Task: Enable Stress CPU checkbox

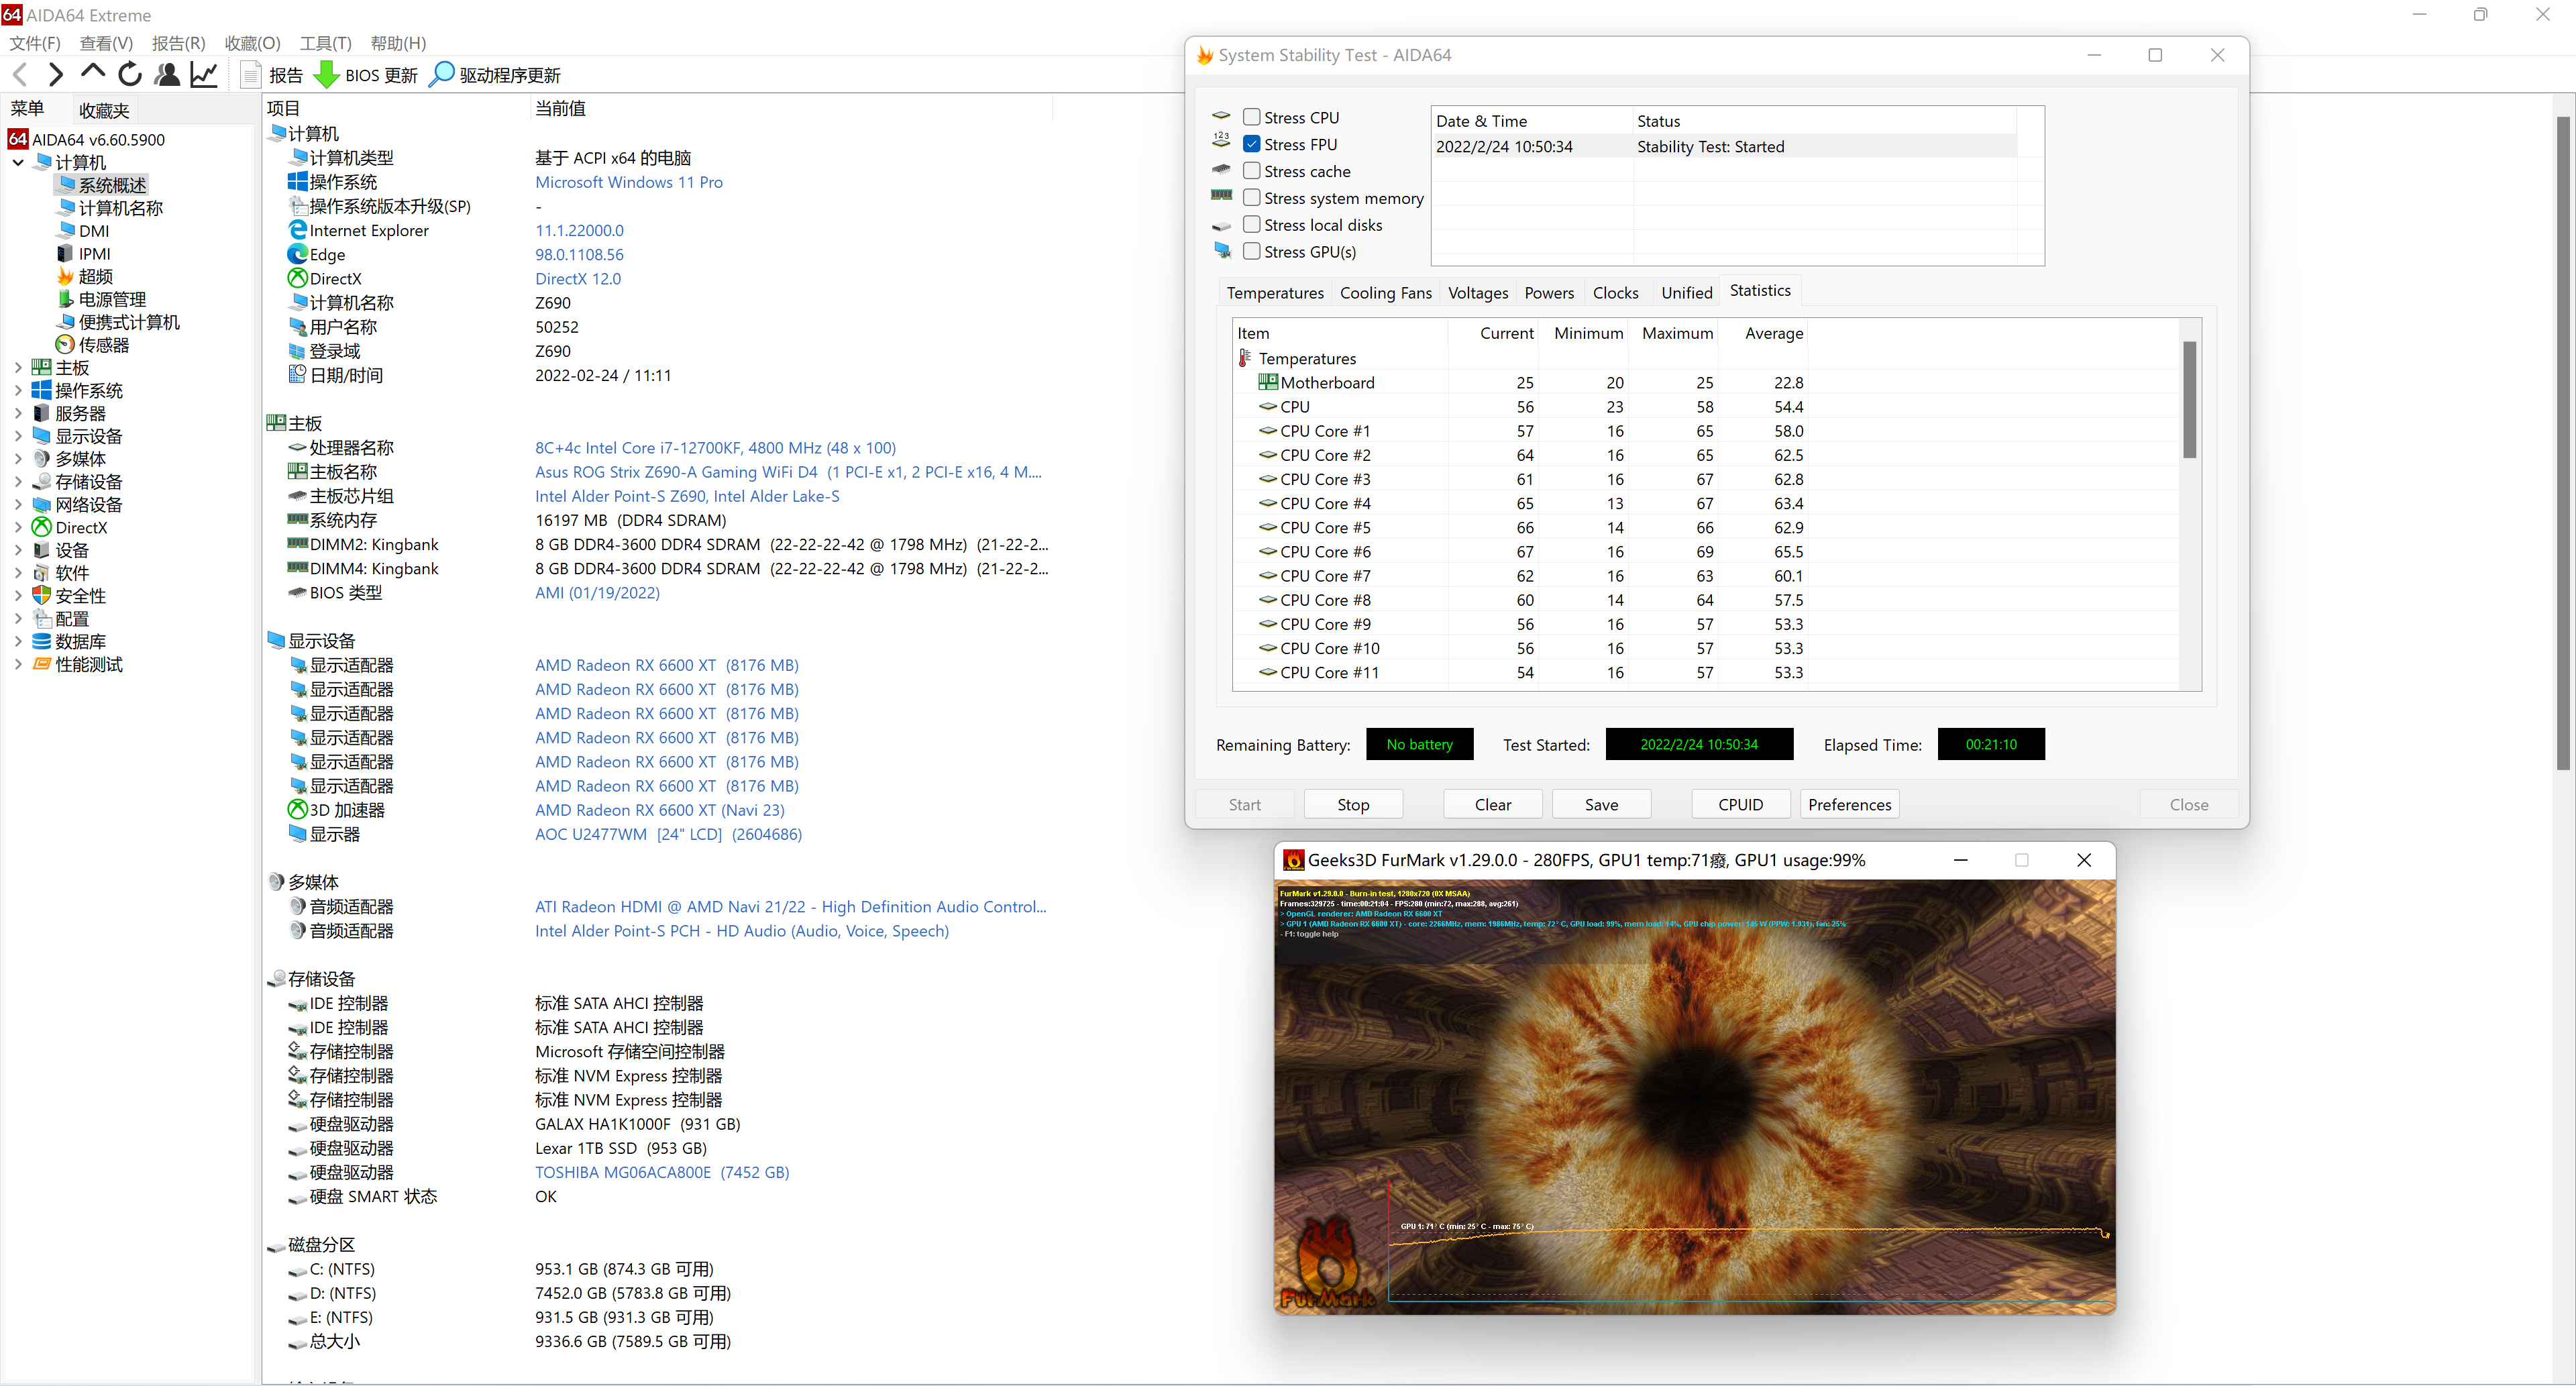Action: [1251, 117]
